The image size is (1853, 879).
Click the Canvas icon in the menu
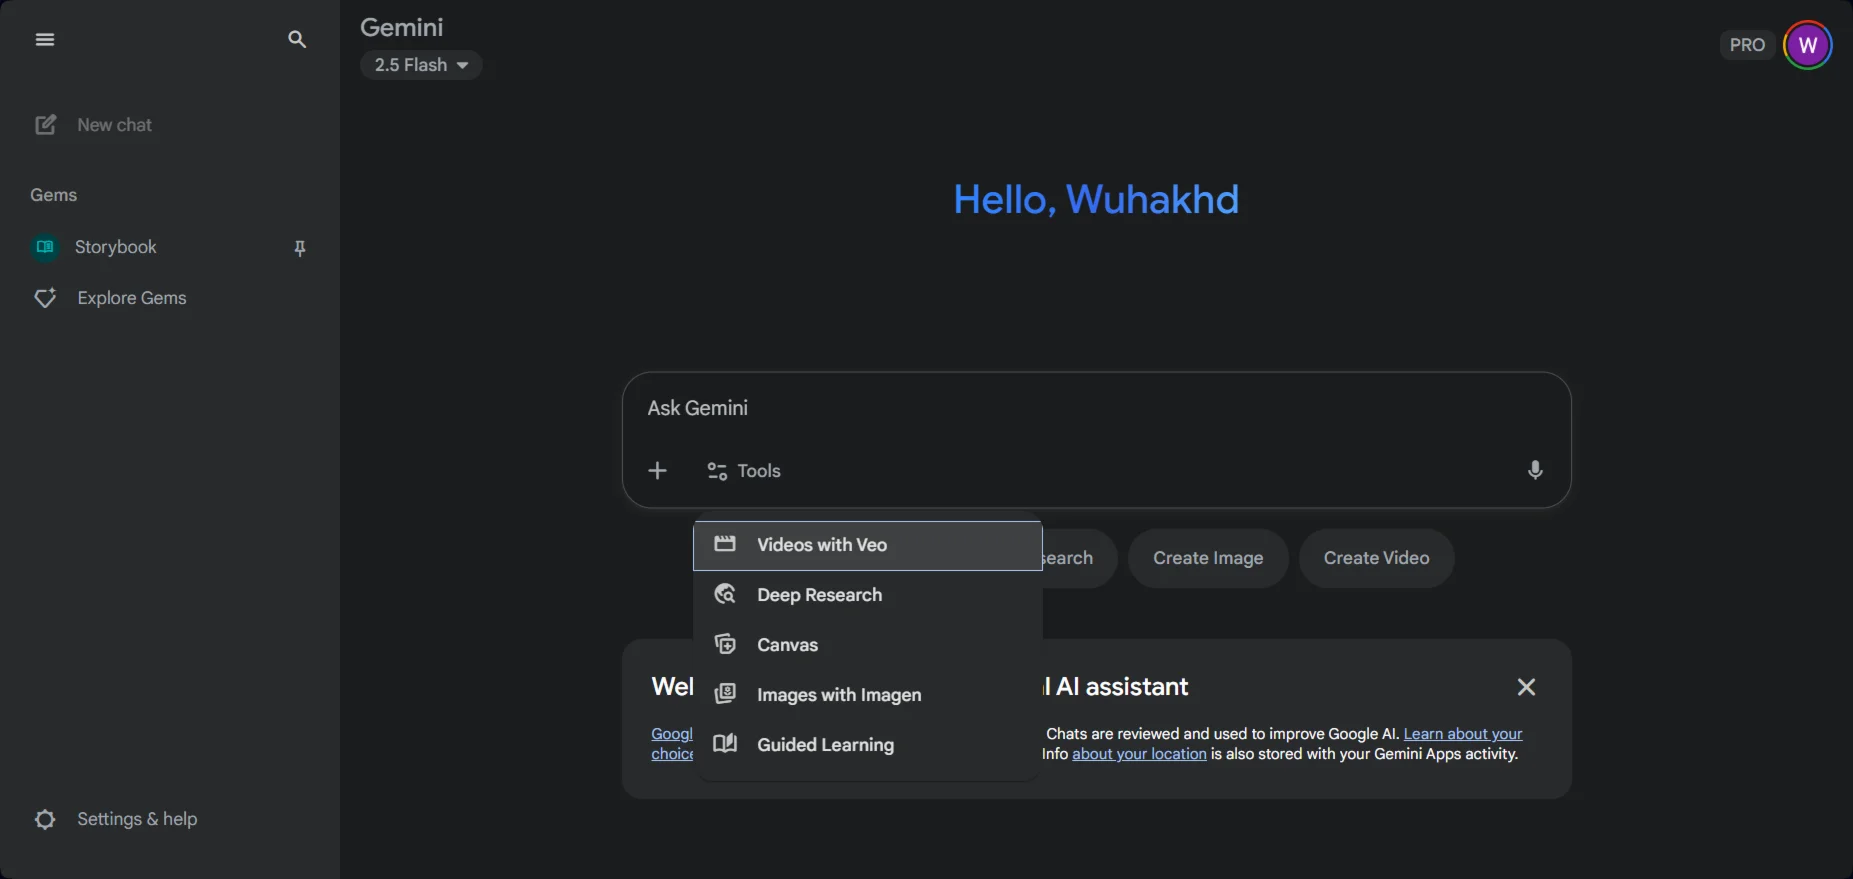725,644
